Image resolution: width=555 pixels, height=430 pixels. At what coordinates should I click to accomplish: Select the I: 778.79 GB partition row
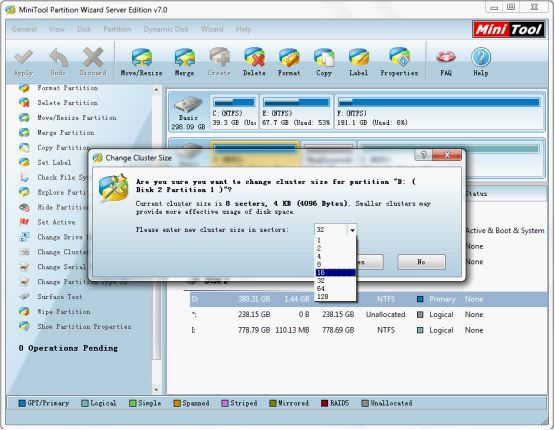tap(368, 330)
